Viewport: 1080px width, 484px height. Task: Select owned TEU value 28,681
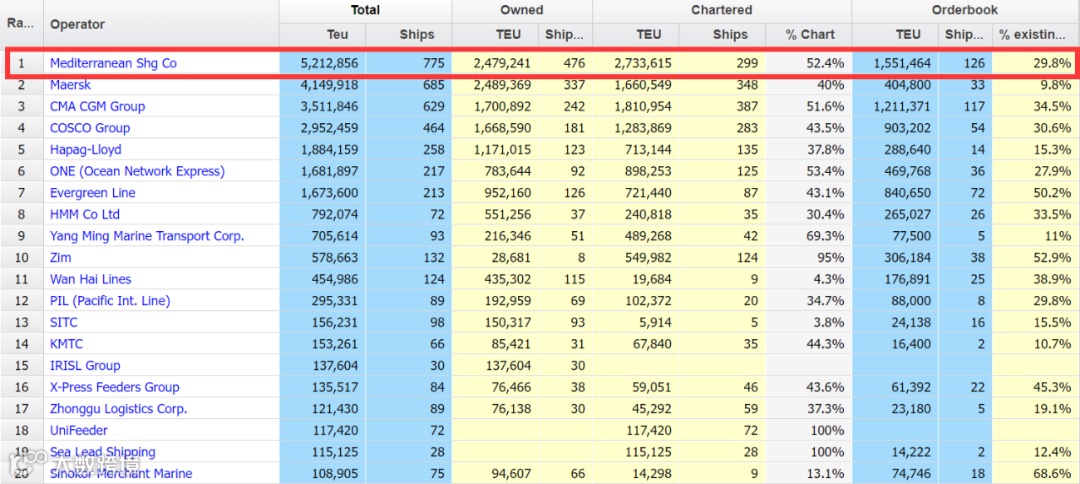[x=510, y=257]
